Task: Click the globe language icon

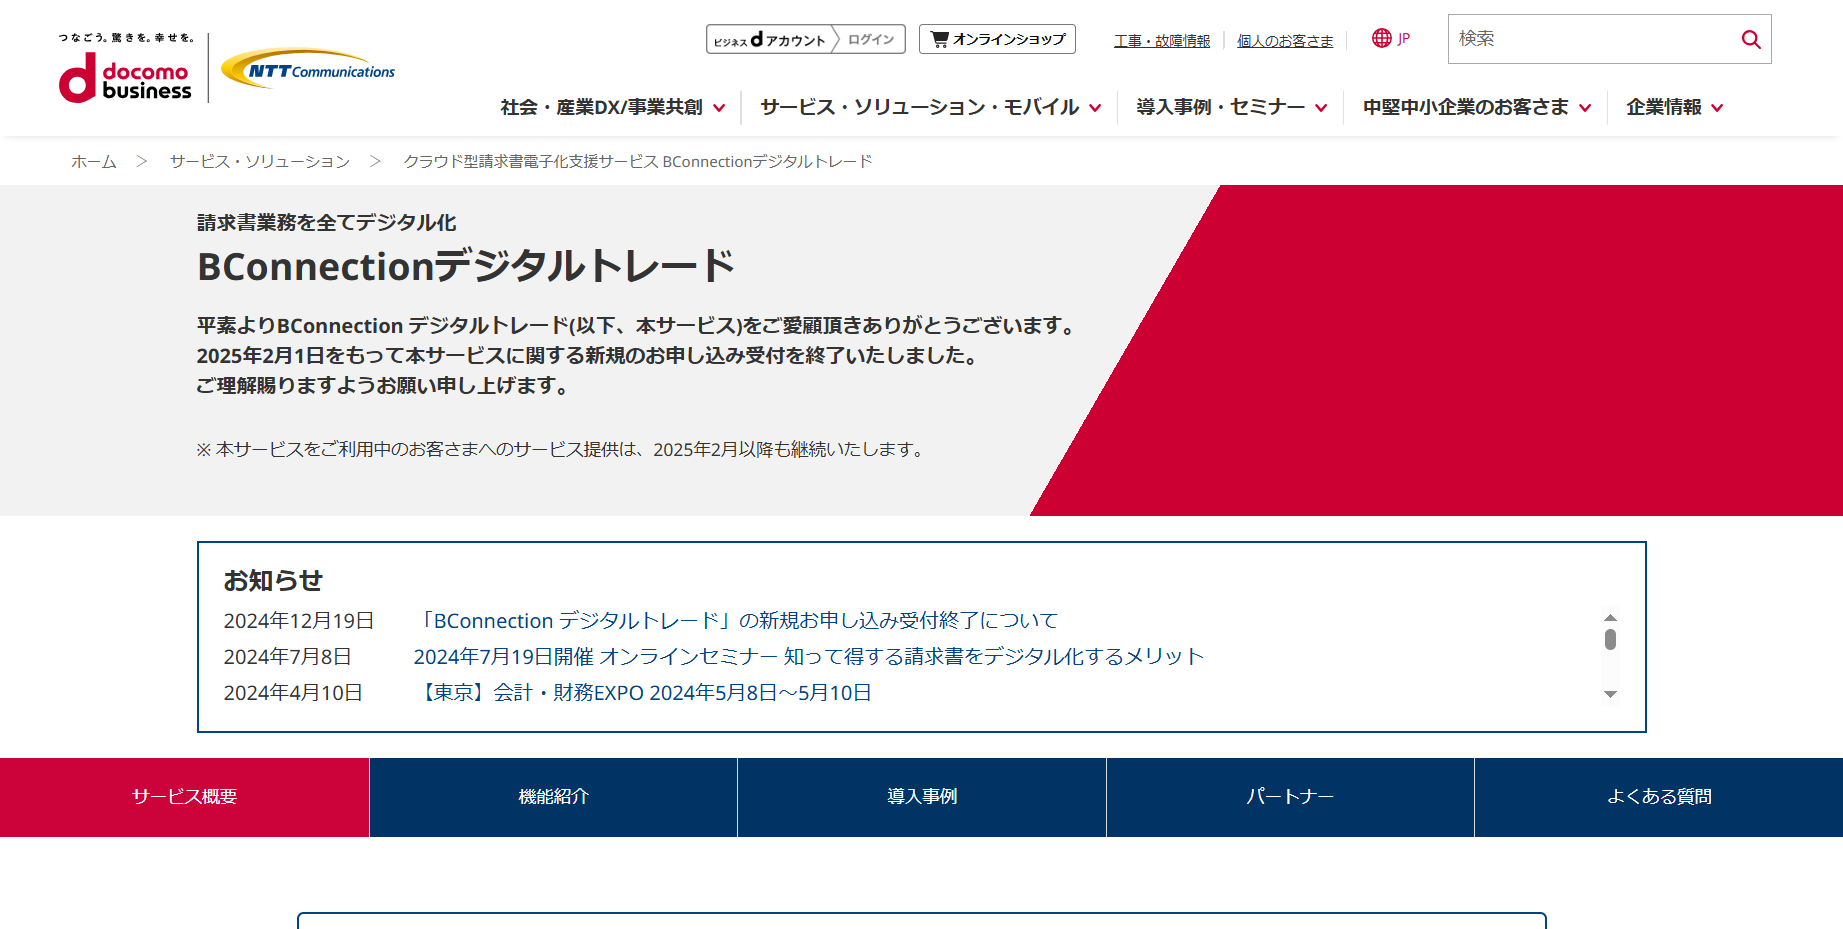Action: pyautogui.click(x=1381, y=38)
